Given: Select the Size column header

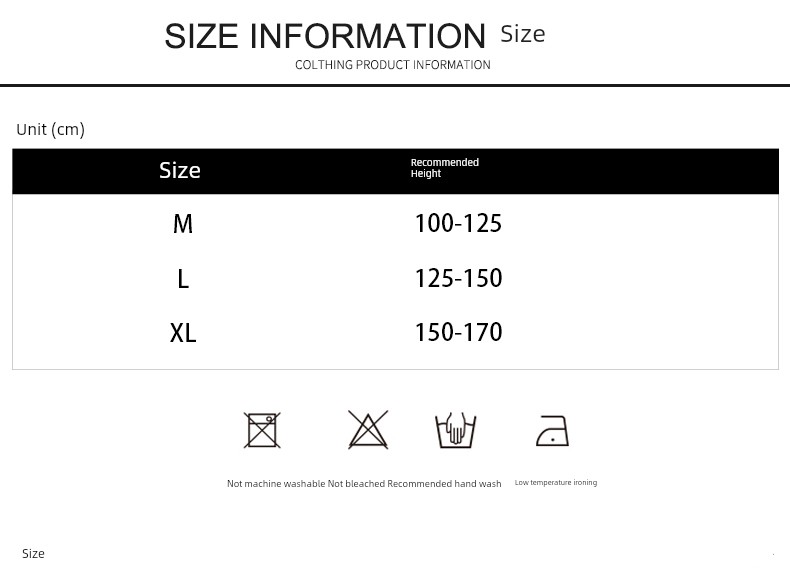Looking at the screenshot, I should point(180,170).
